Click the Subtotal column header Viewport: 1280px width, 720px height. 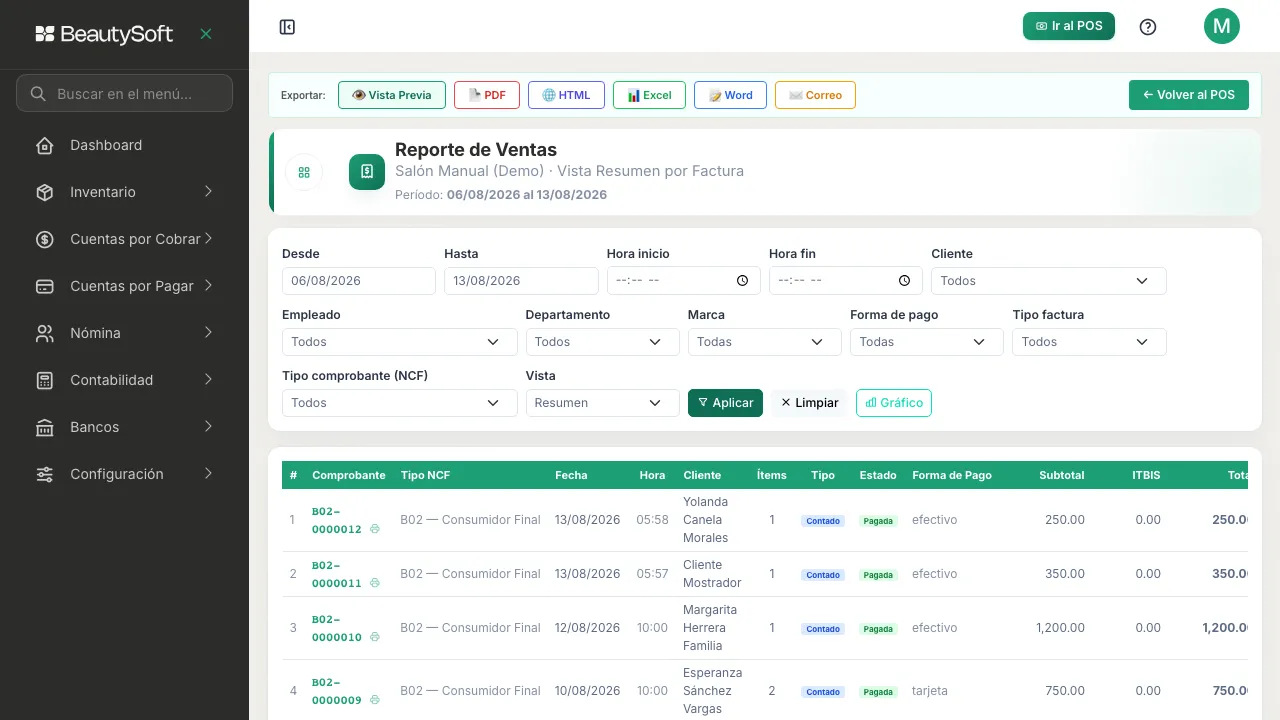pos(1062,475)
